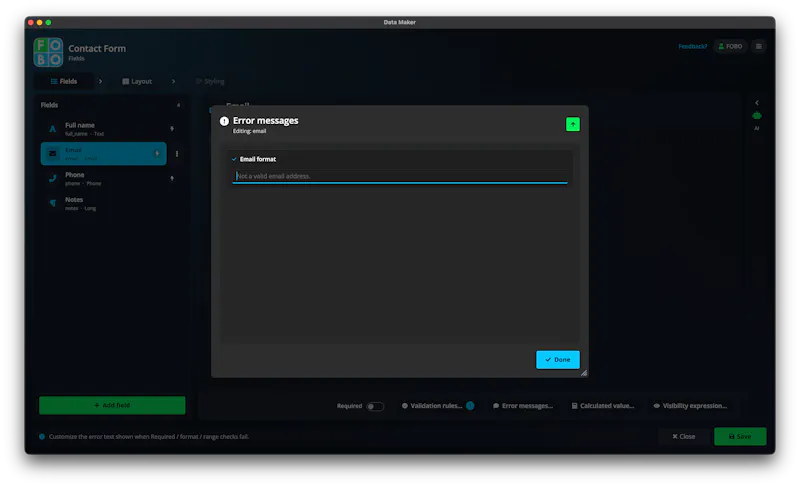The height and width of the screenshot is (487, 800).
Task: Switch to the Layout tab
Action: click(137, 81)
